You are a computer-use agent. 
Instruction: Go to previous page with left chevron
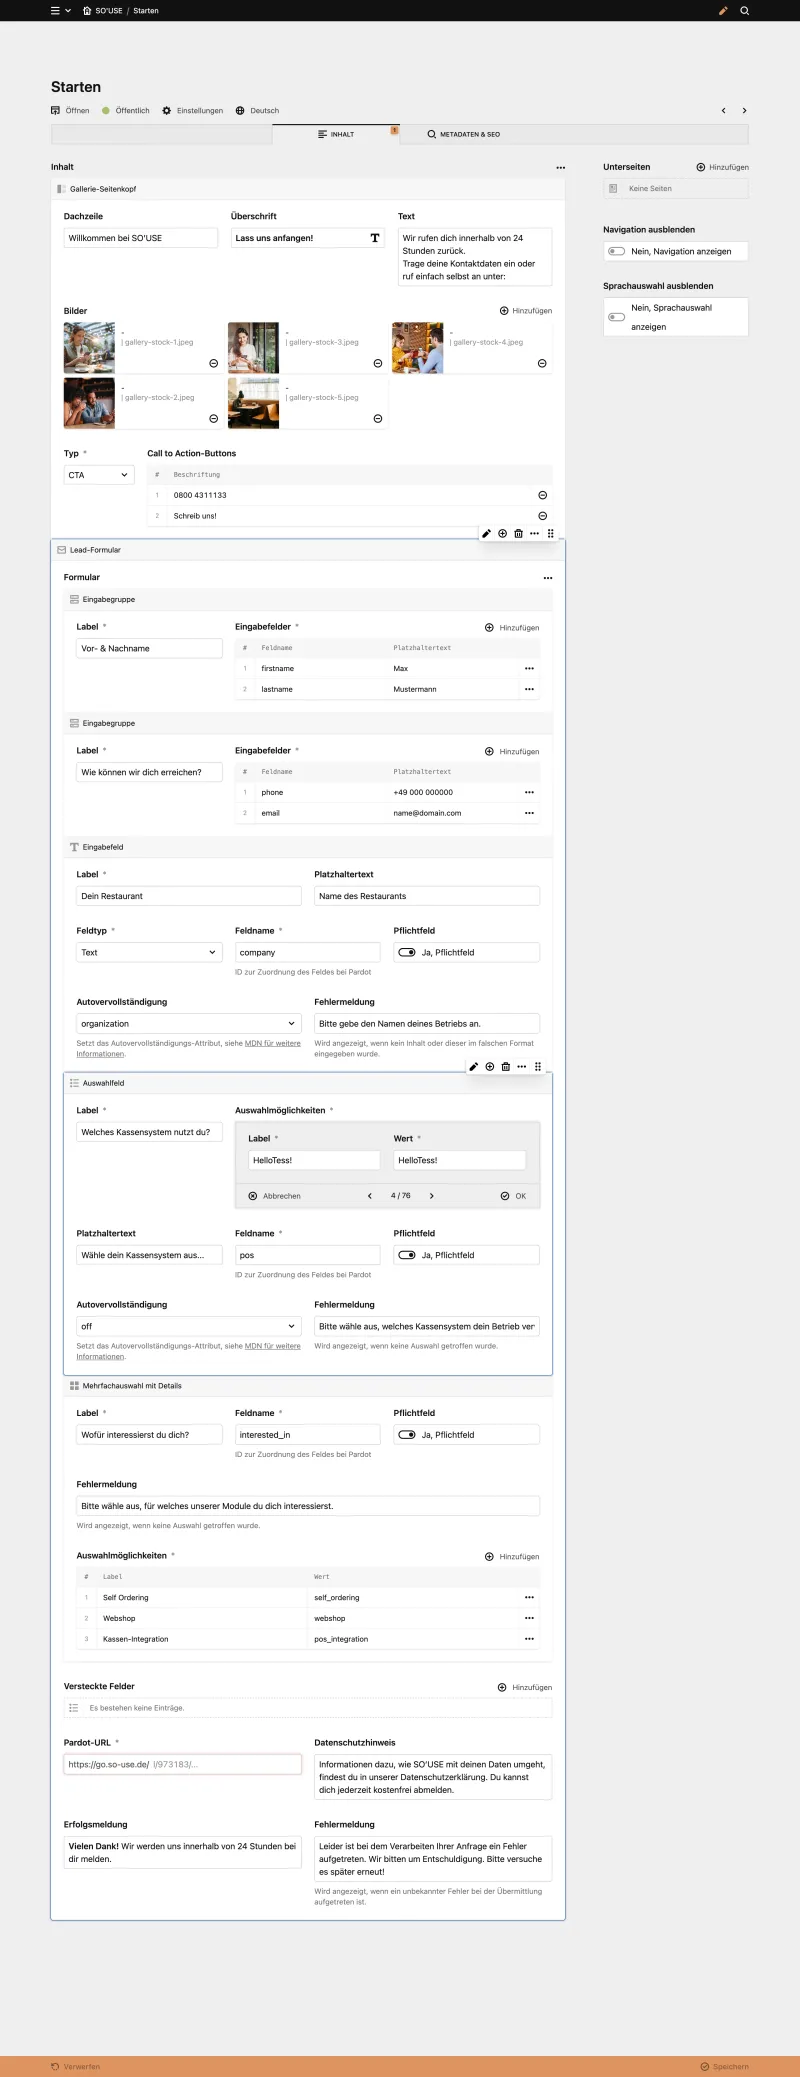click(723, 111)
